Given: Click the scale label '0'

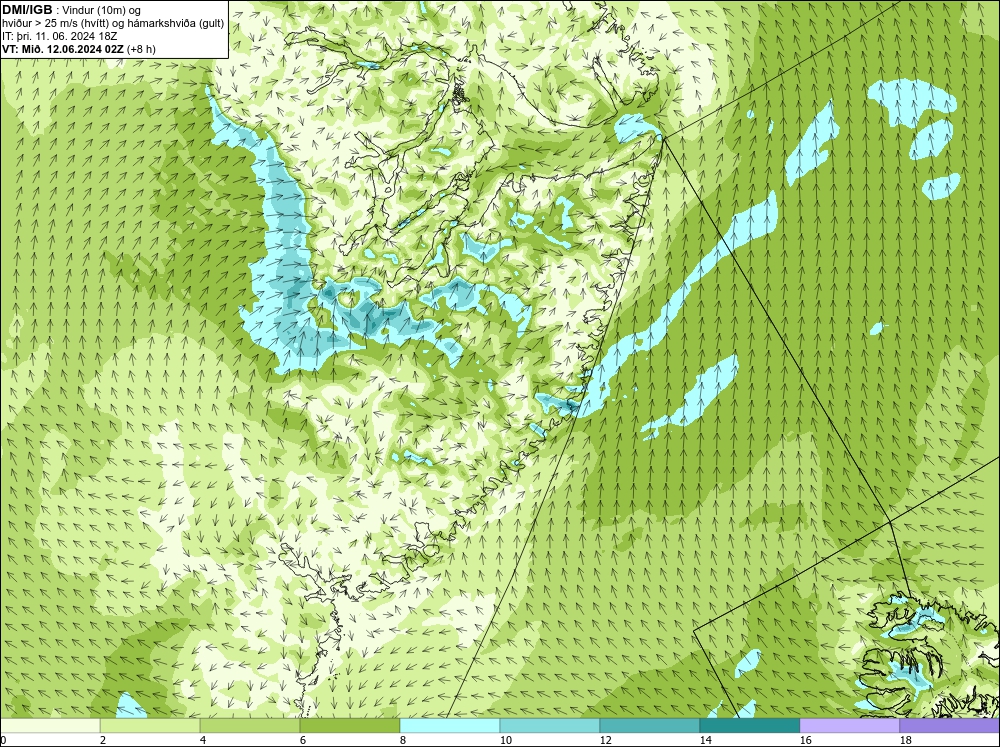Looking at the screenshot, I should 4,740.
